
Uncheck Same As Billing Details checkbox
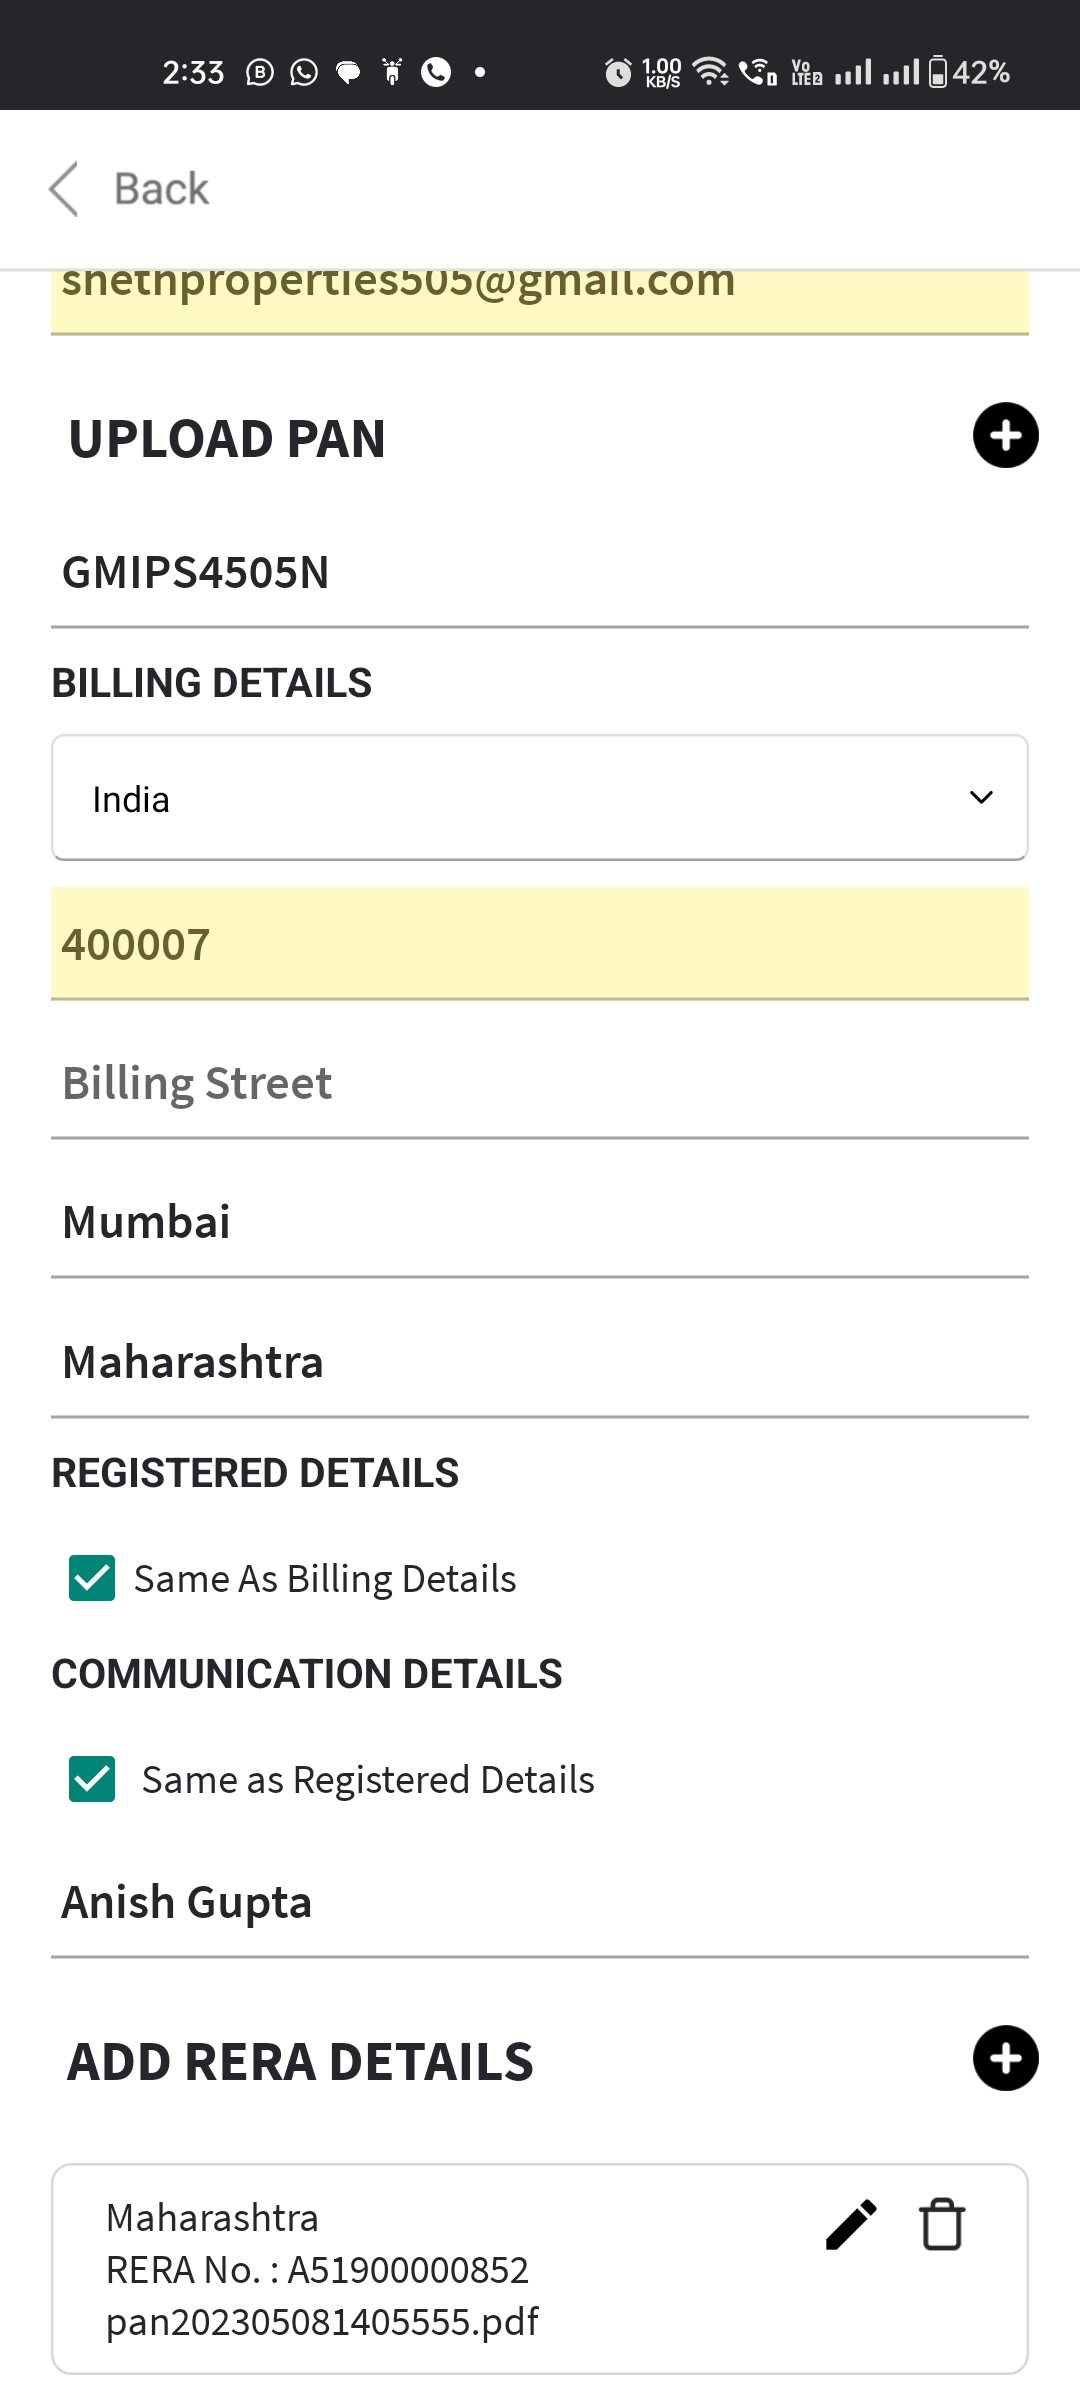[x=92, y=1578]
